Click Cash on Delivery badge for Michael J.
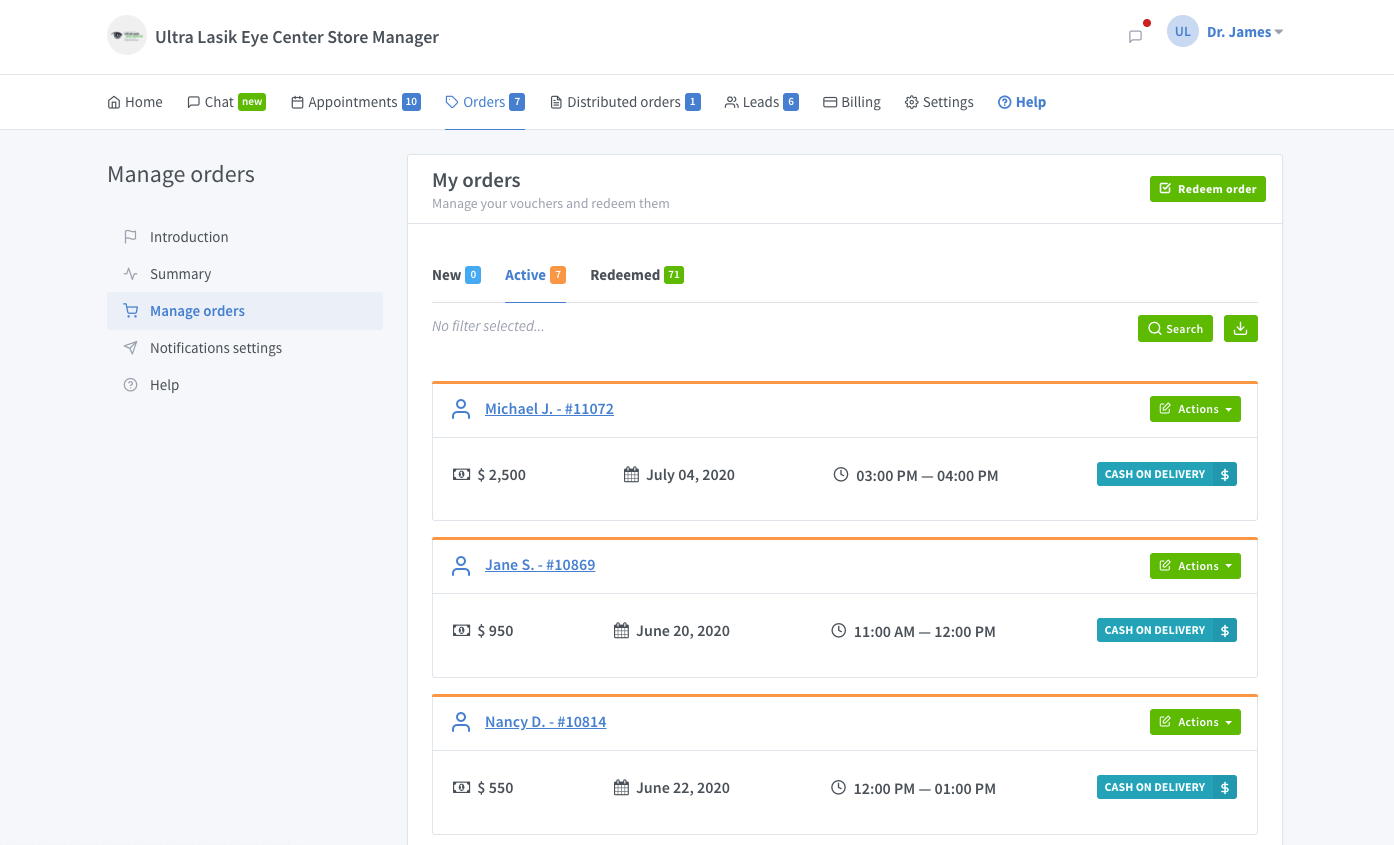1394x845 pixels. (1167, 474)
